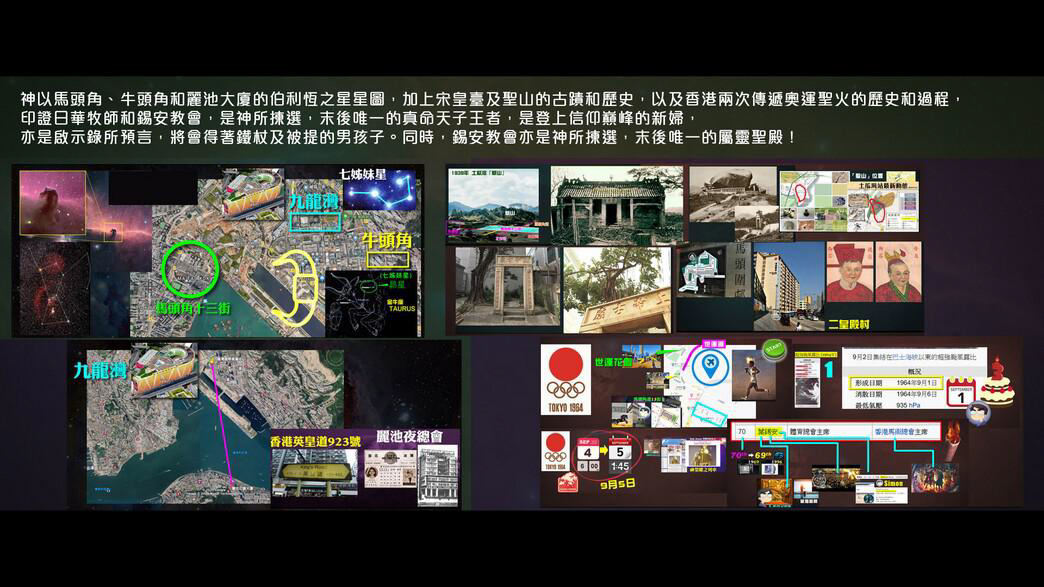Open the old temple building photo
This screenshot has width=1044, height=587.
[x=616, y=205]
